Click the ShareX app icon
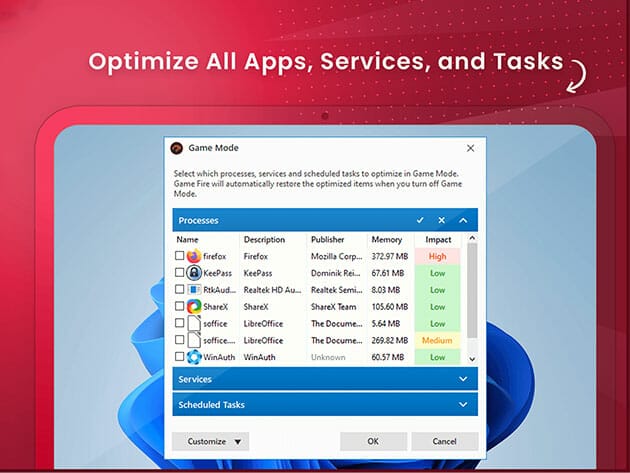The height and width of the screenshot is (473, 630). (x=194, y=306)
